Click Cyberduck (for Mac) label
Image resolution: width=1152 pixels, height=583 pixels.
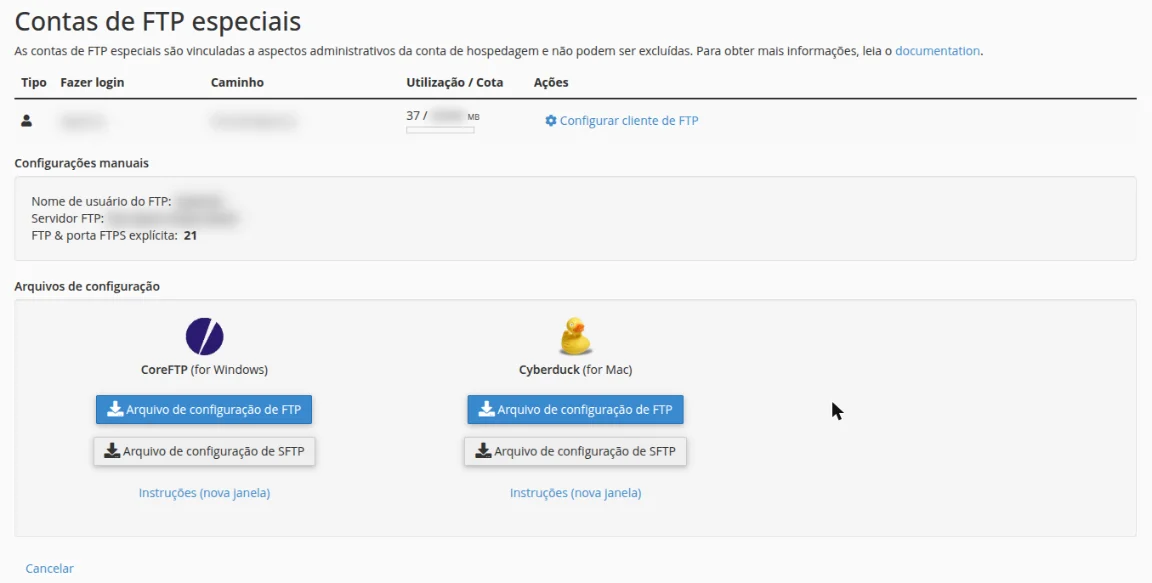(575, 369)
